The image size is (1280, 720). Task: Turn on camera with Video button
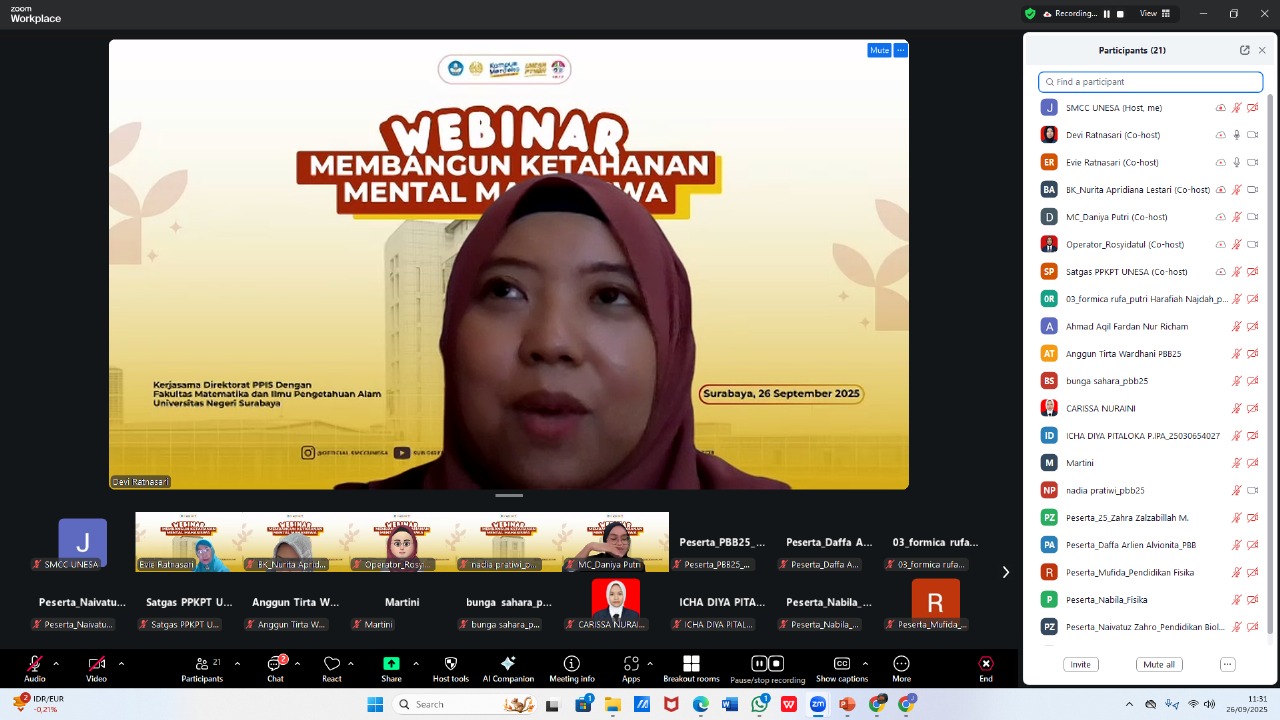(x=96, y=666)
